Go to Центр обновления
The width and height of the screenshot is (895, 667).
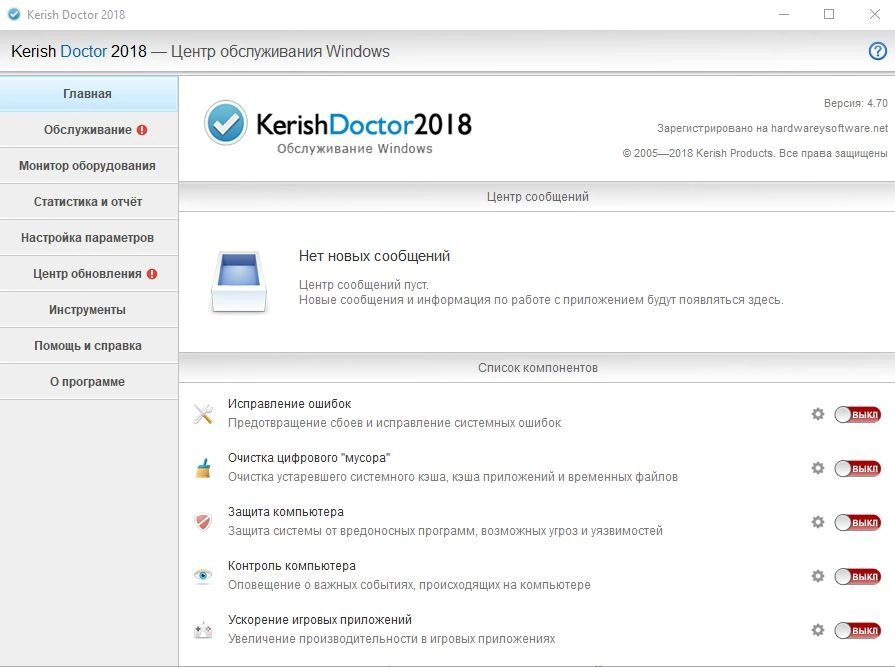coord(89,273)
